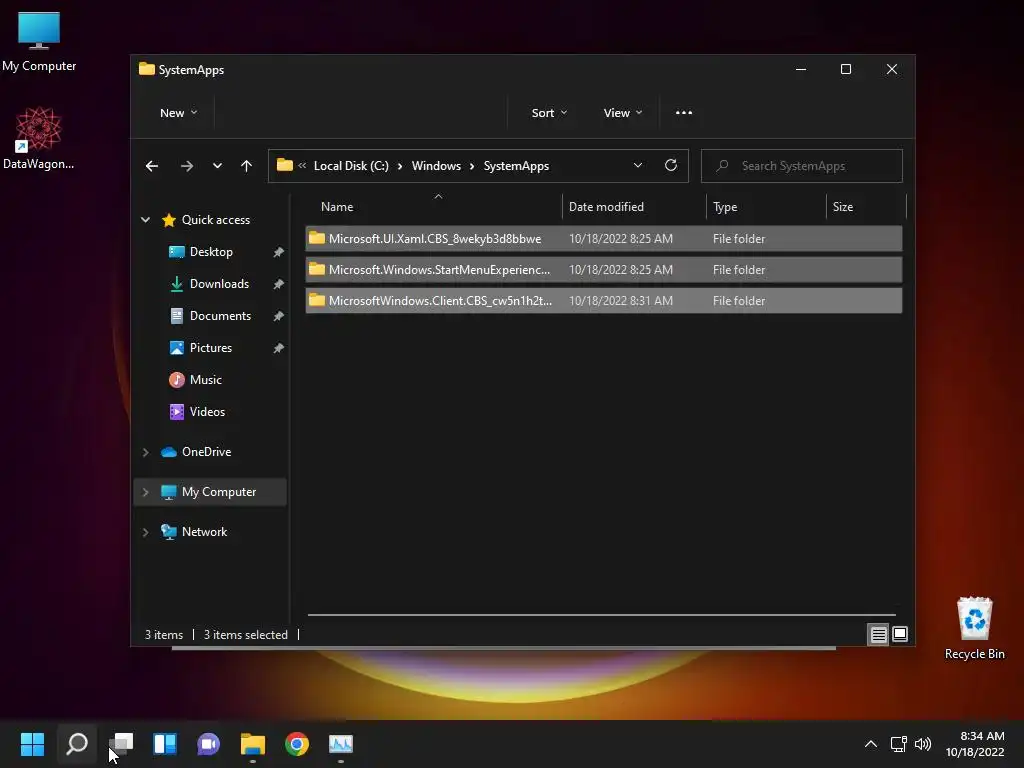Open the Widgets panel from taskbar
The image size is (1024, 768).
tap(165, 744)
